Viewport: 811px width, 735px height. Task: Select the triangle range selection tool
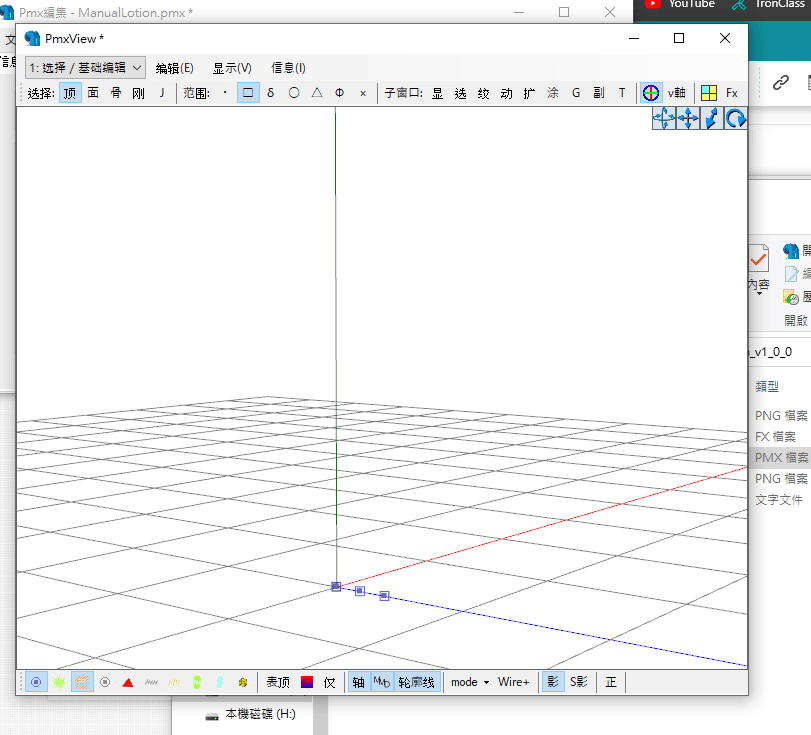pyautogui.click(x=317, y=93)
